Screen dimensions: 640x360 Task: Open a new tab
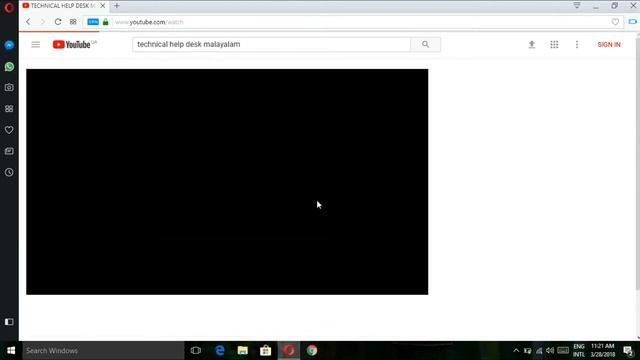pos(117,6)
